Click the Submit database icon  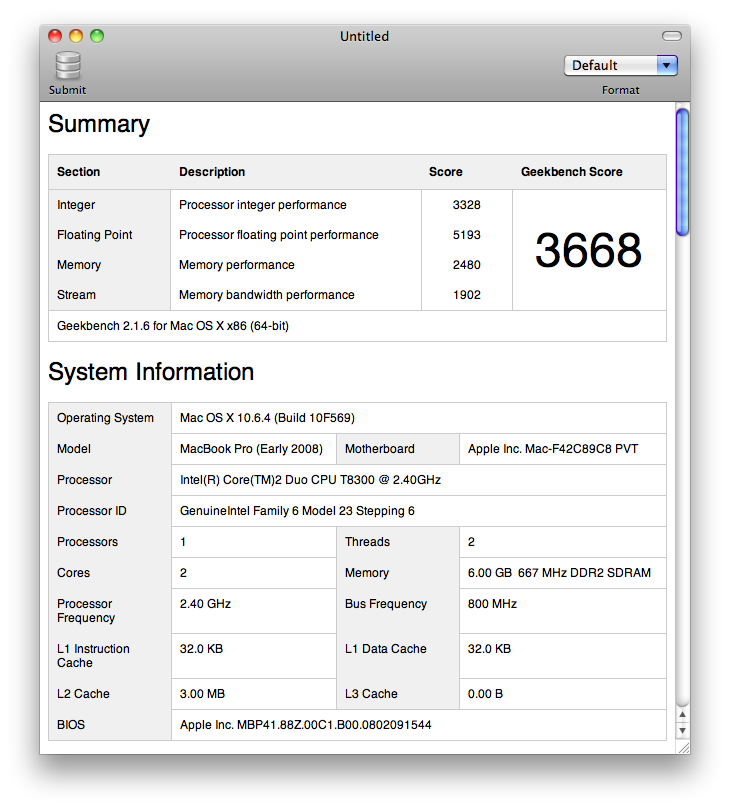click(x=68, y=66)
